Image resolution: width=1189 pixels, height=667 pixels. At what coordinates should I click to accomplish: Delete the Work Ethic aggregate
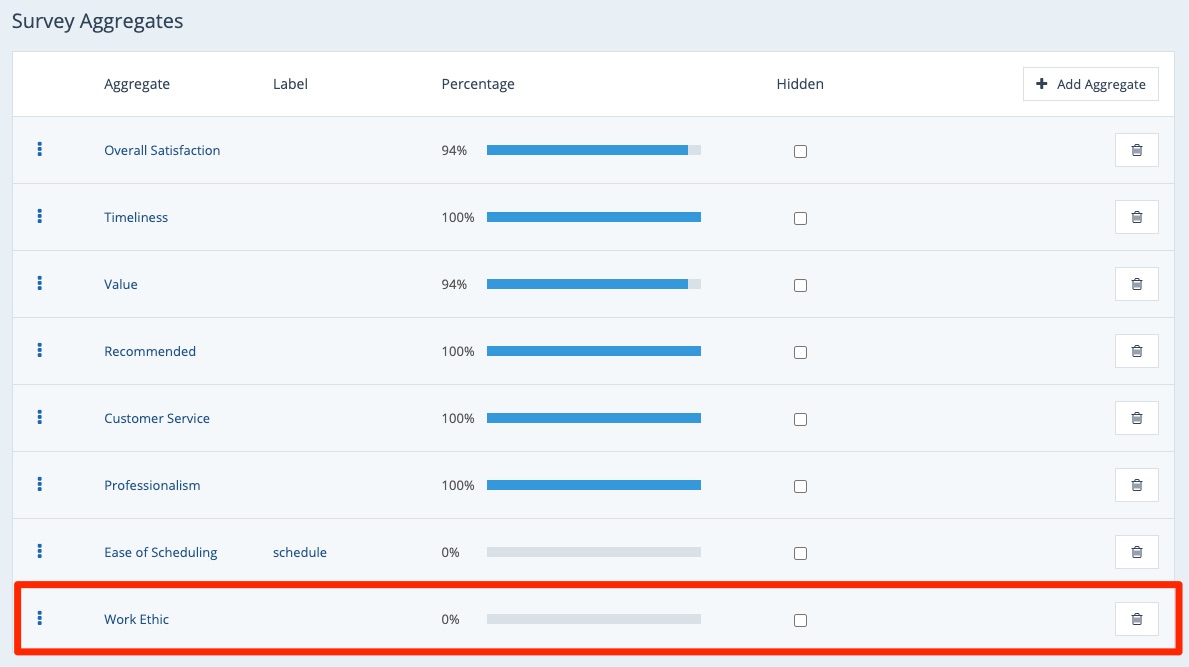coord(1136,619)
